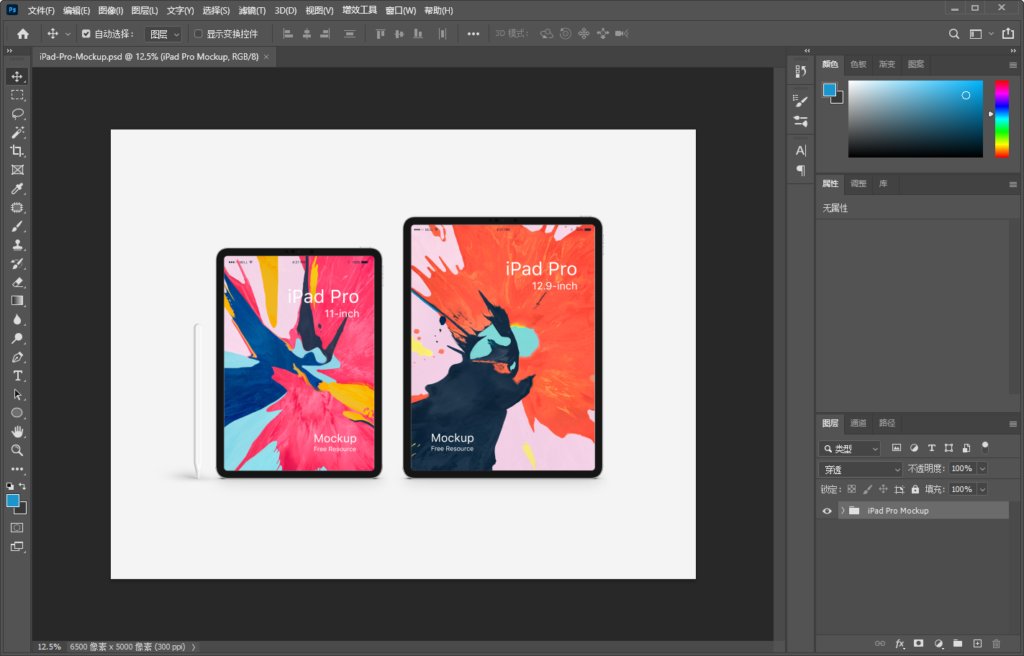1024x656 pixels.
Task: Activate the Crop tool
Action: coord(17,151)
